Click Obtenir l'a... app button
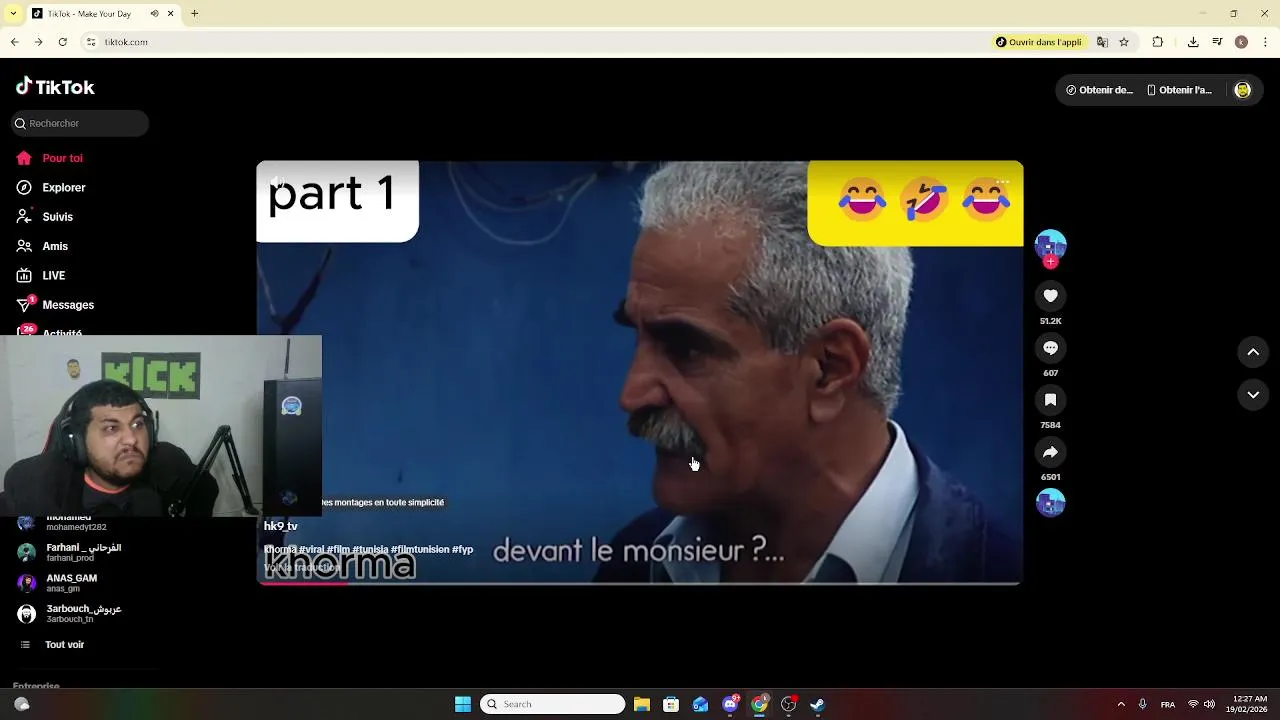The image size is (1280, 720). coord(1179,90)
